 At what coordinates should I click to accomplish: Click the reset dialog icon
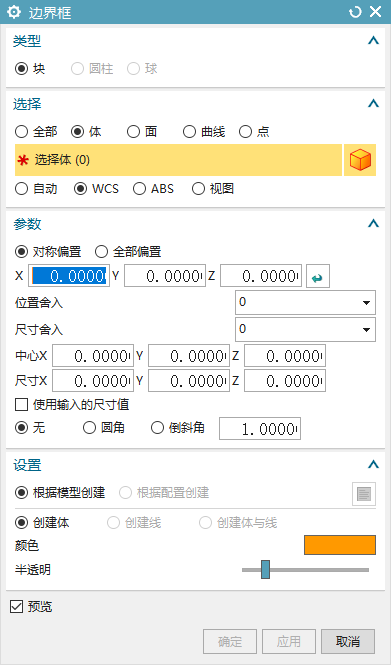(x=355, y=12)
